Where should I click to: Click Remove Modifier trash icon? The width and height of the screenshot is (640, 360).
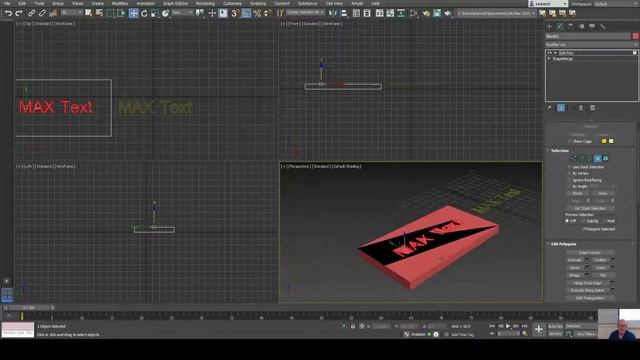[581, 108]
